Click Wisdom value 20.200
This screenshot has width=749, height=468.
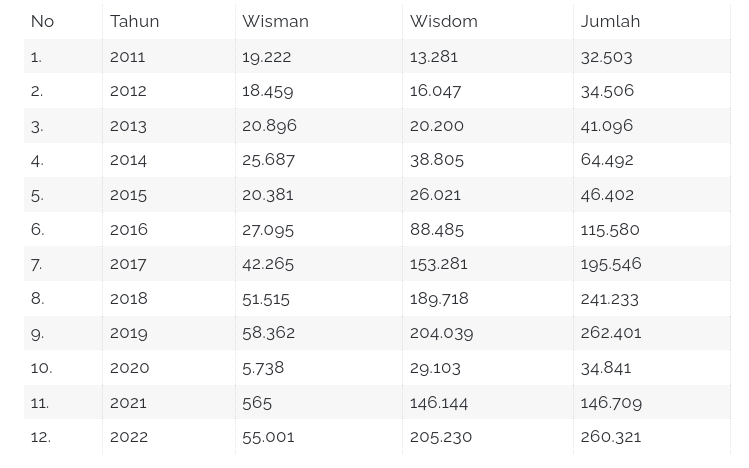coord(437,126)
